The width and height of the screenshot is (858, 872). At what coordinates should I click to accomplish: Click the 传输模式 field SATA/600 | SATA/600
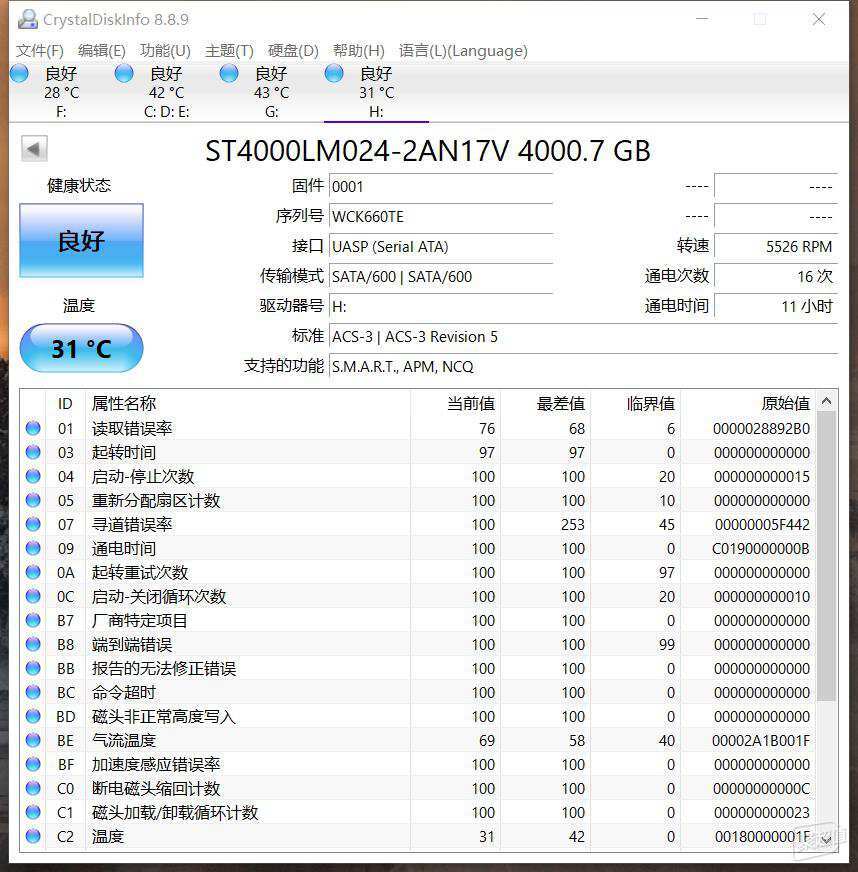click(441, 276)
